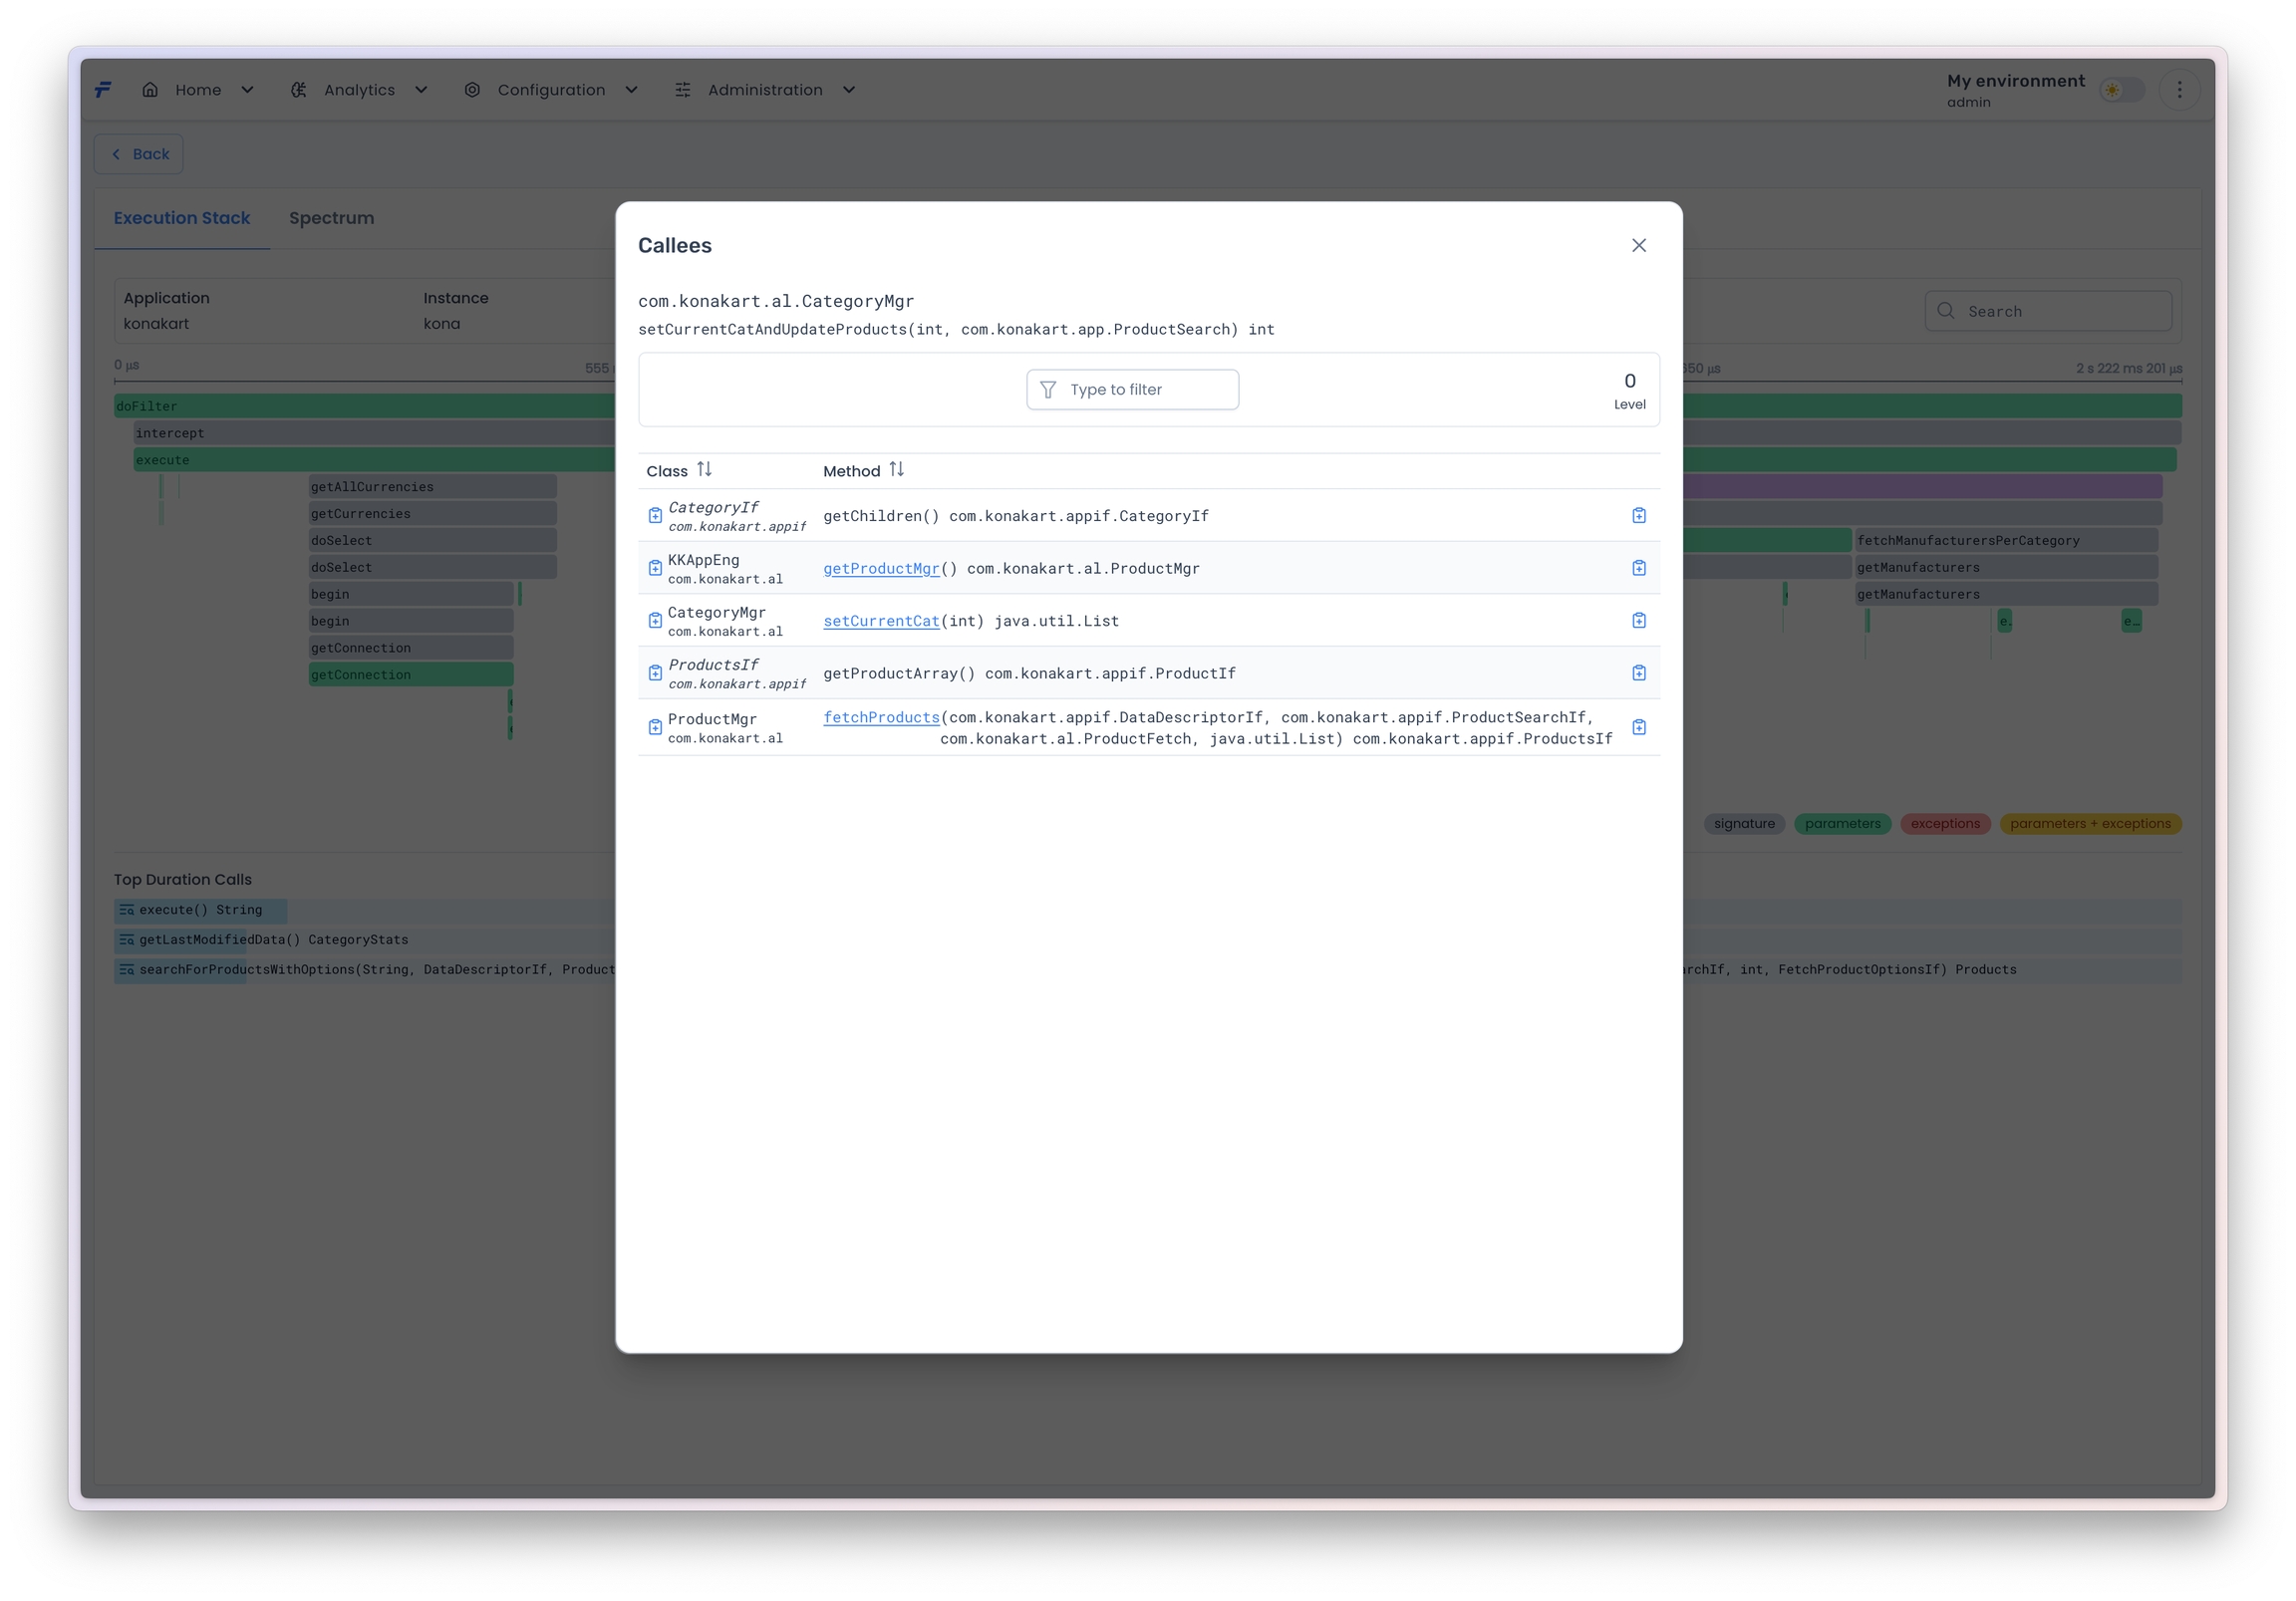Click copy icon left of ProductsIf class
Screen dimensions: 2296x1601
click(x=655, y=673)
